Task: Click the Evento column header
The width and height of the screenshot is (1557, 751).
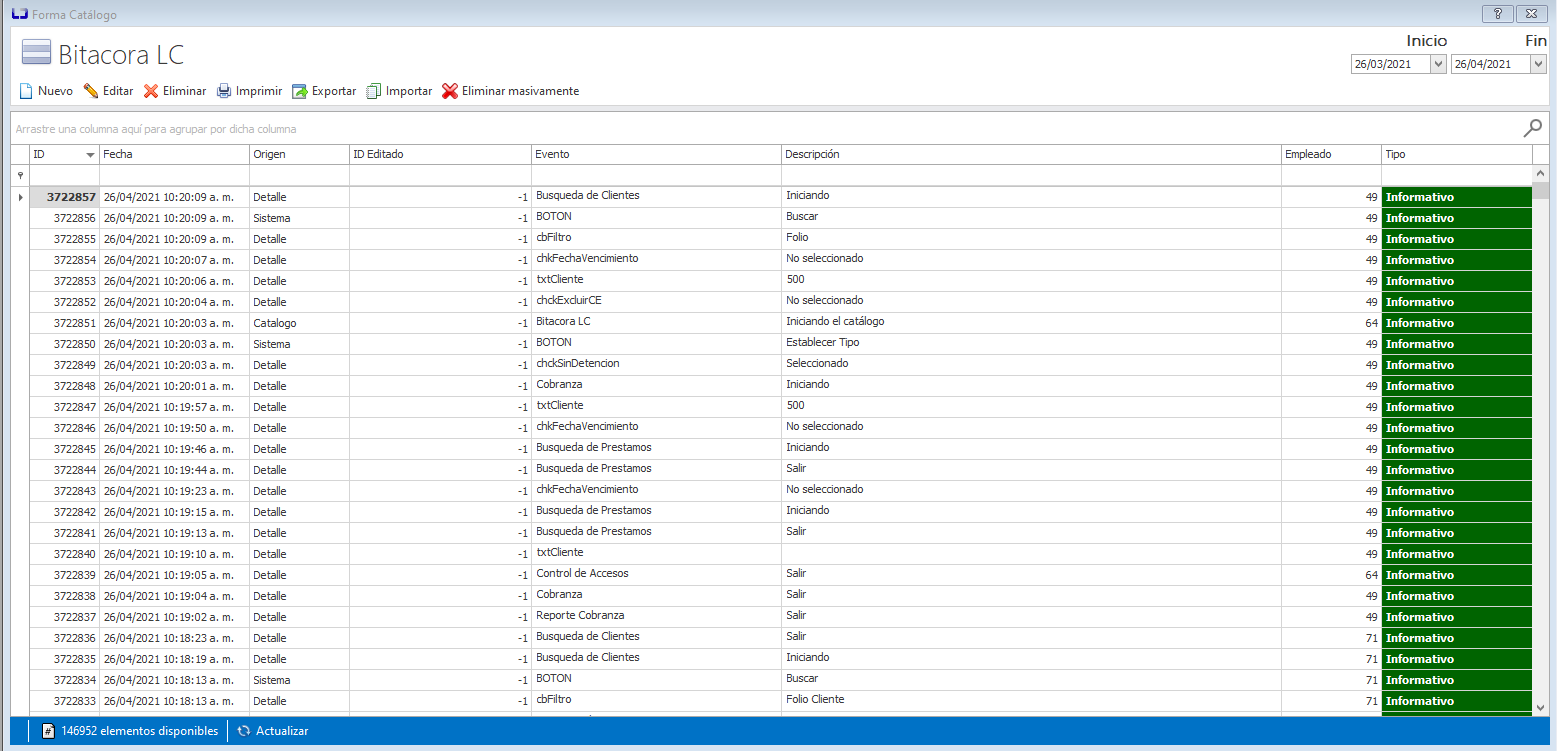Action: (x=656, y=154)
